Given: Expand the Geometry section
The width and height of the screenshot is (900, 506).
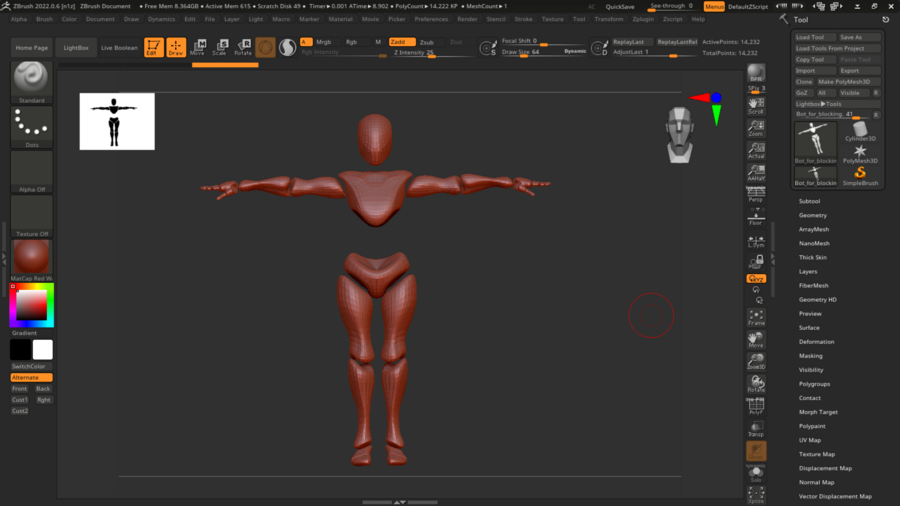Looking at the screenshot, I should coord(812,215).
